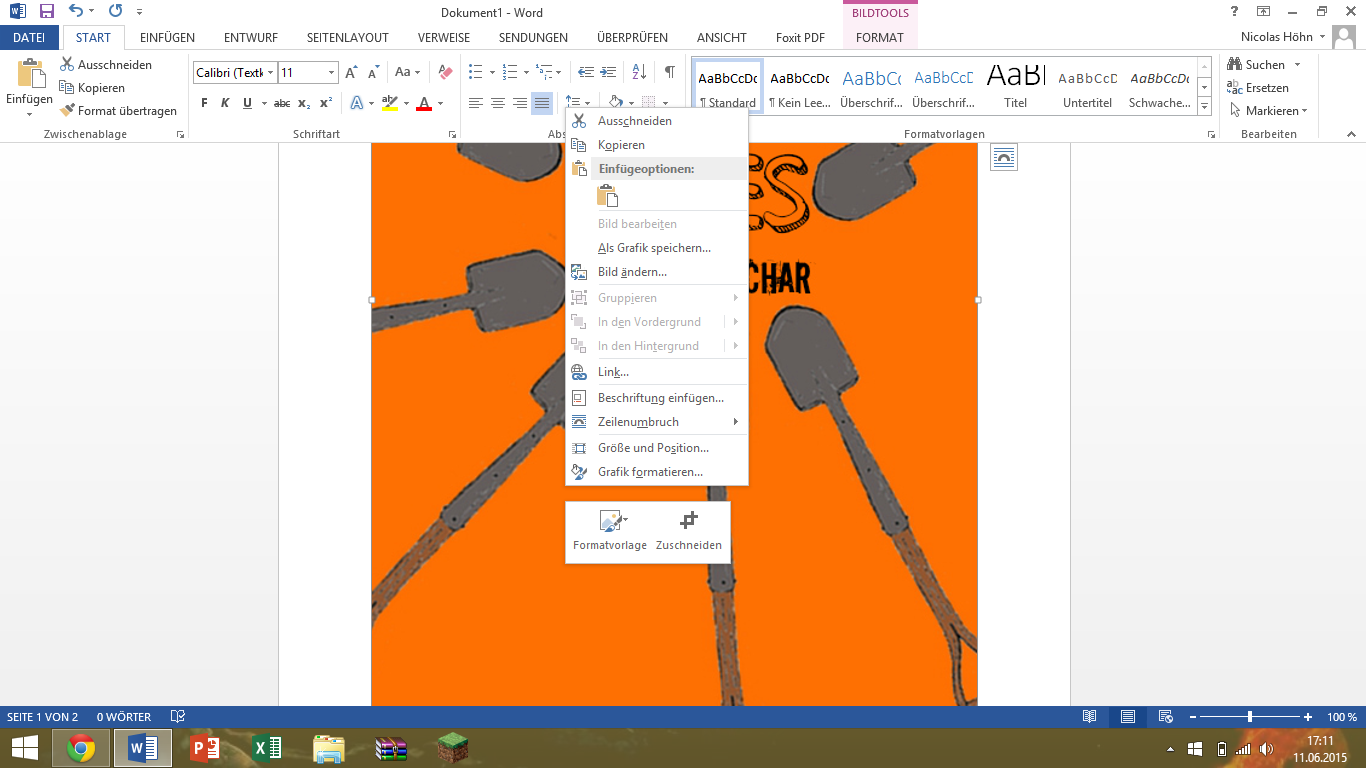Switch to the EINFÜGEN ribbon tab
Image resolution: width=1366 pixels, height=768 pixels.
[x=167, y=38]
